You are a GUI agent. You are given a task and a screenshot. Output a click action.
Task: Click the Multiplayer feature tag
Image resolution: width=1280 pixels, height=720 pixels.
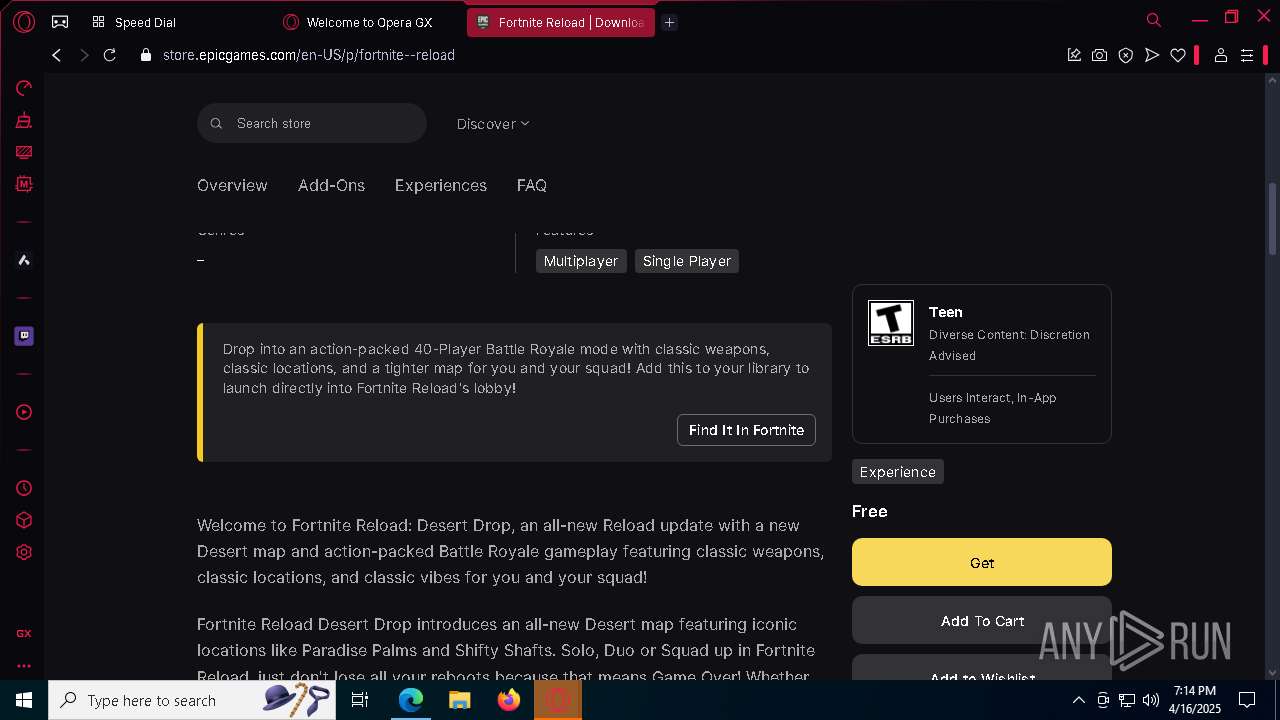pyautogui.click(x=581, y=261)
